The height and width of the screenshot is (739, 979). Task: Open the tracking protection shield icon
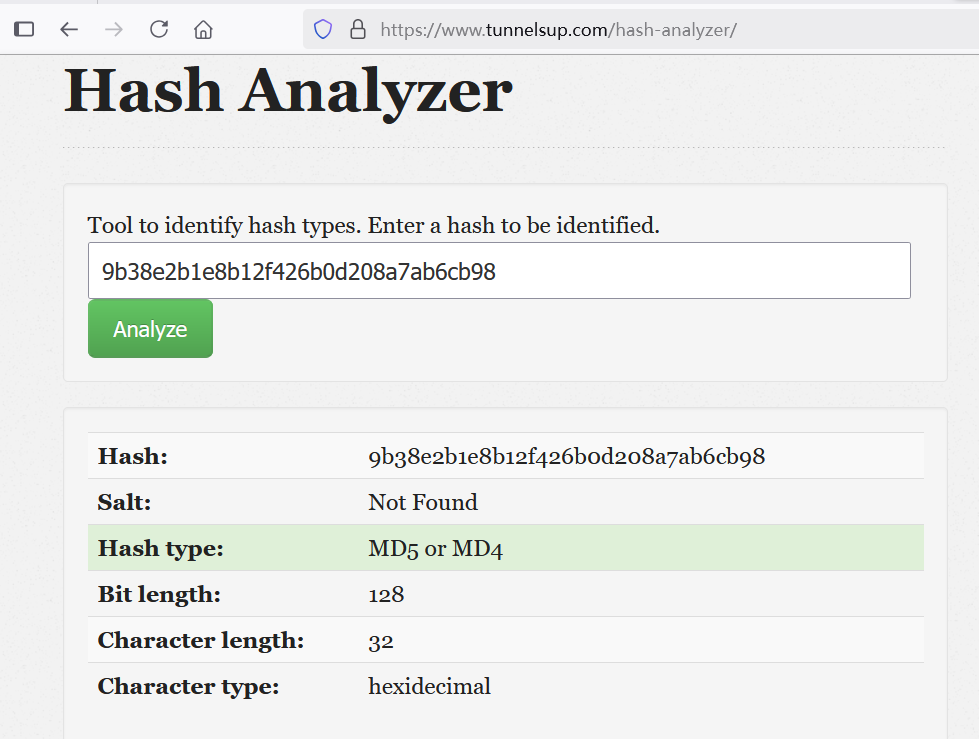click(x=323, y=29)
